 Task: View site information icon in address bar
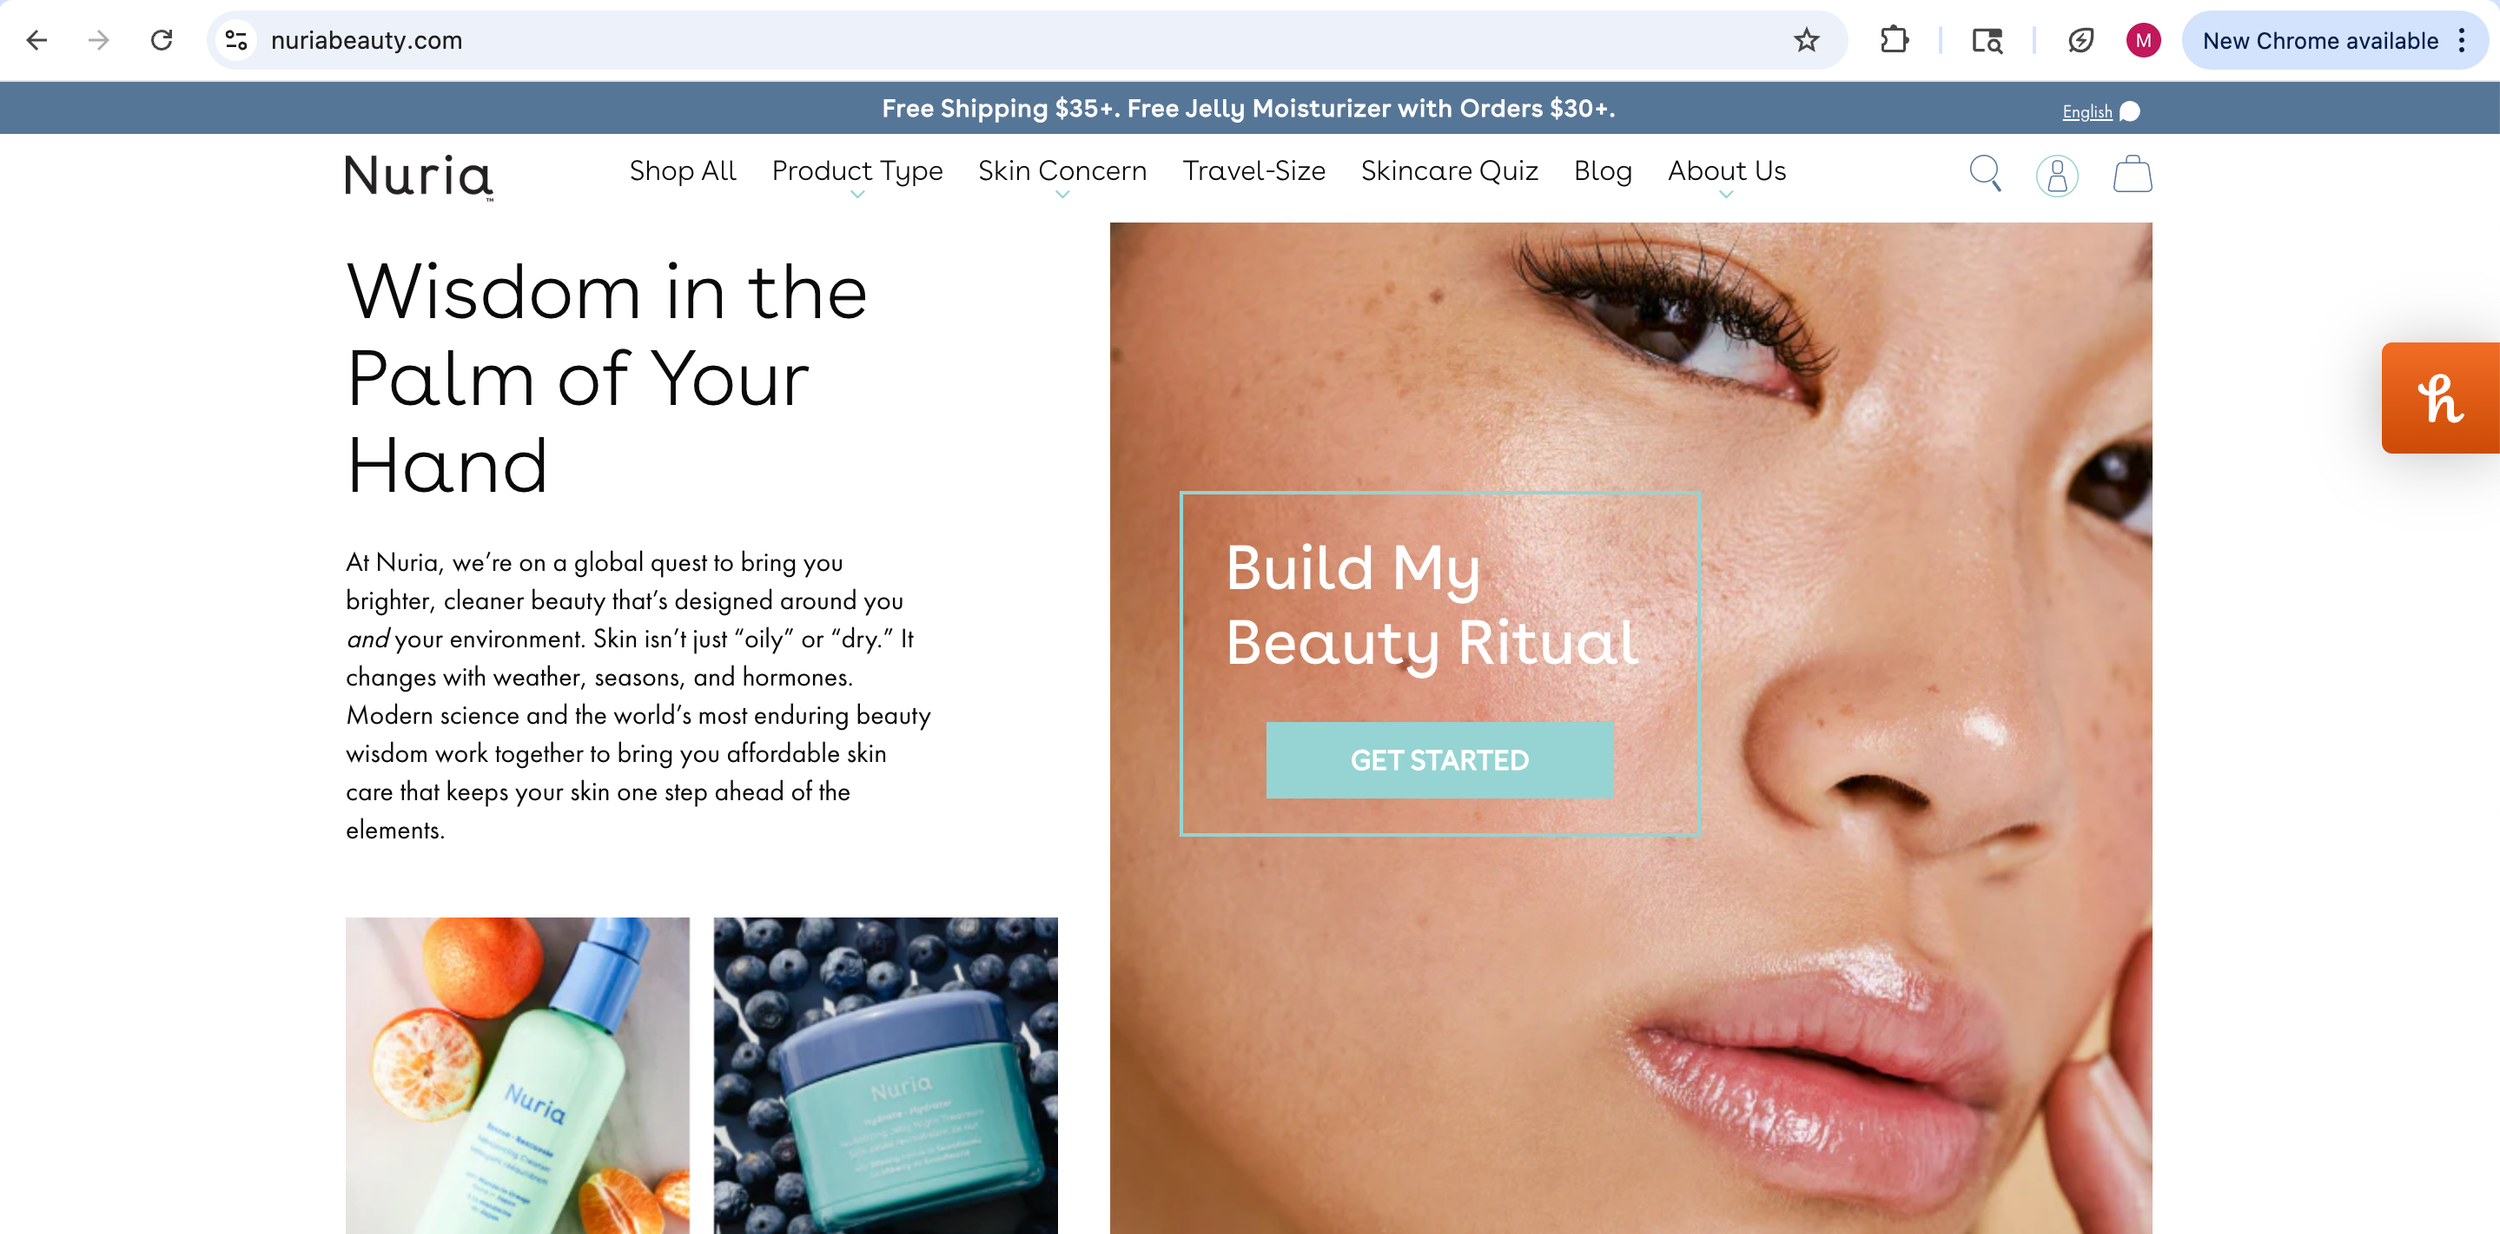tap(236, 40)
